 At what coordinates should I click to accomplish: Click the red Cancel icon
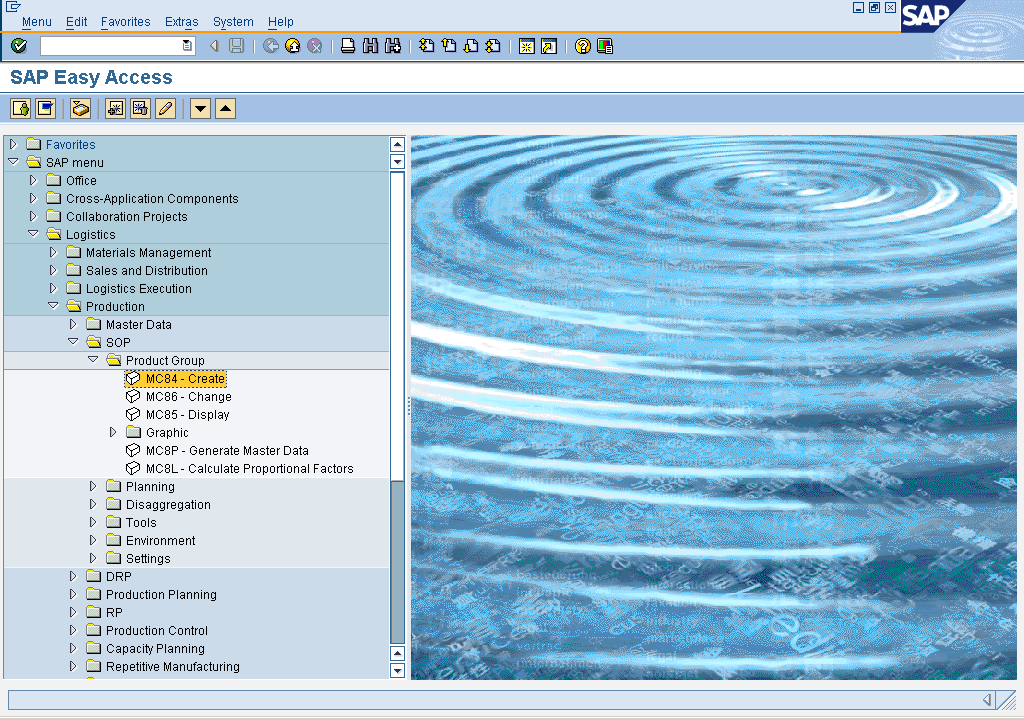pyautogui.click(x=315, y=46)
